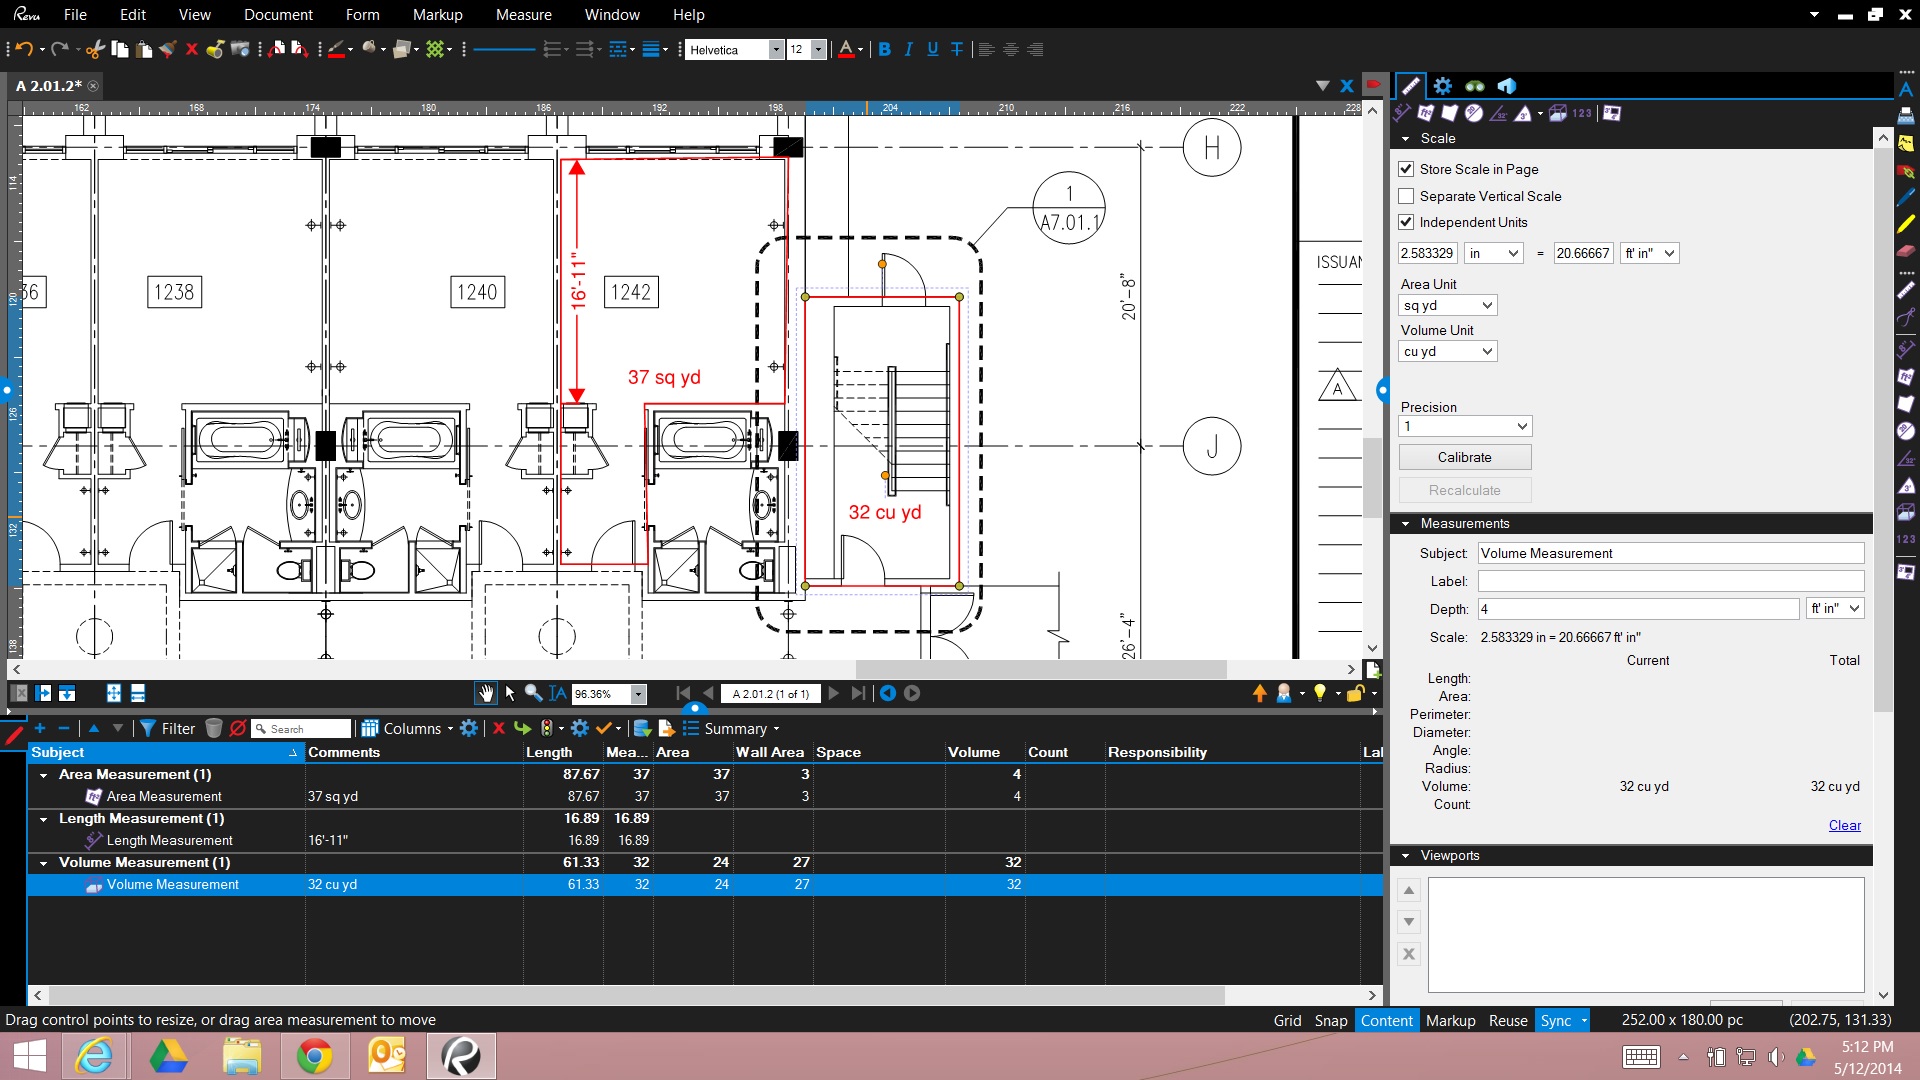The height and width of the screenshot is (1080, 1920).
Task: Switch to the Markup mode tab at bottom
Action: [x=1451, y=1020]
